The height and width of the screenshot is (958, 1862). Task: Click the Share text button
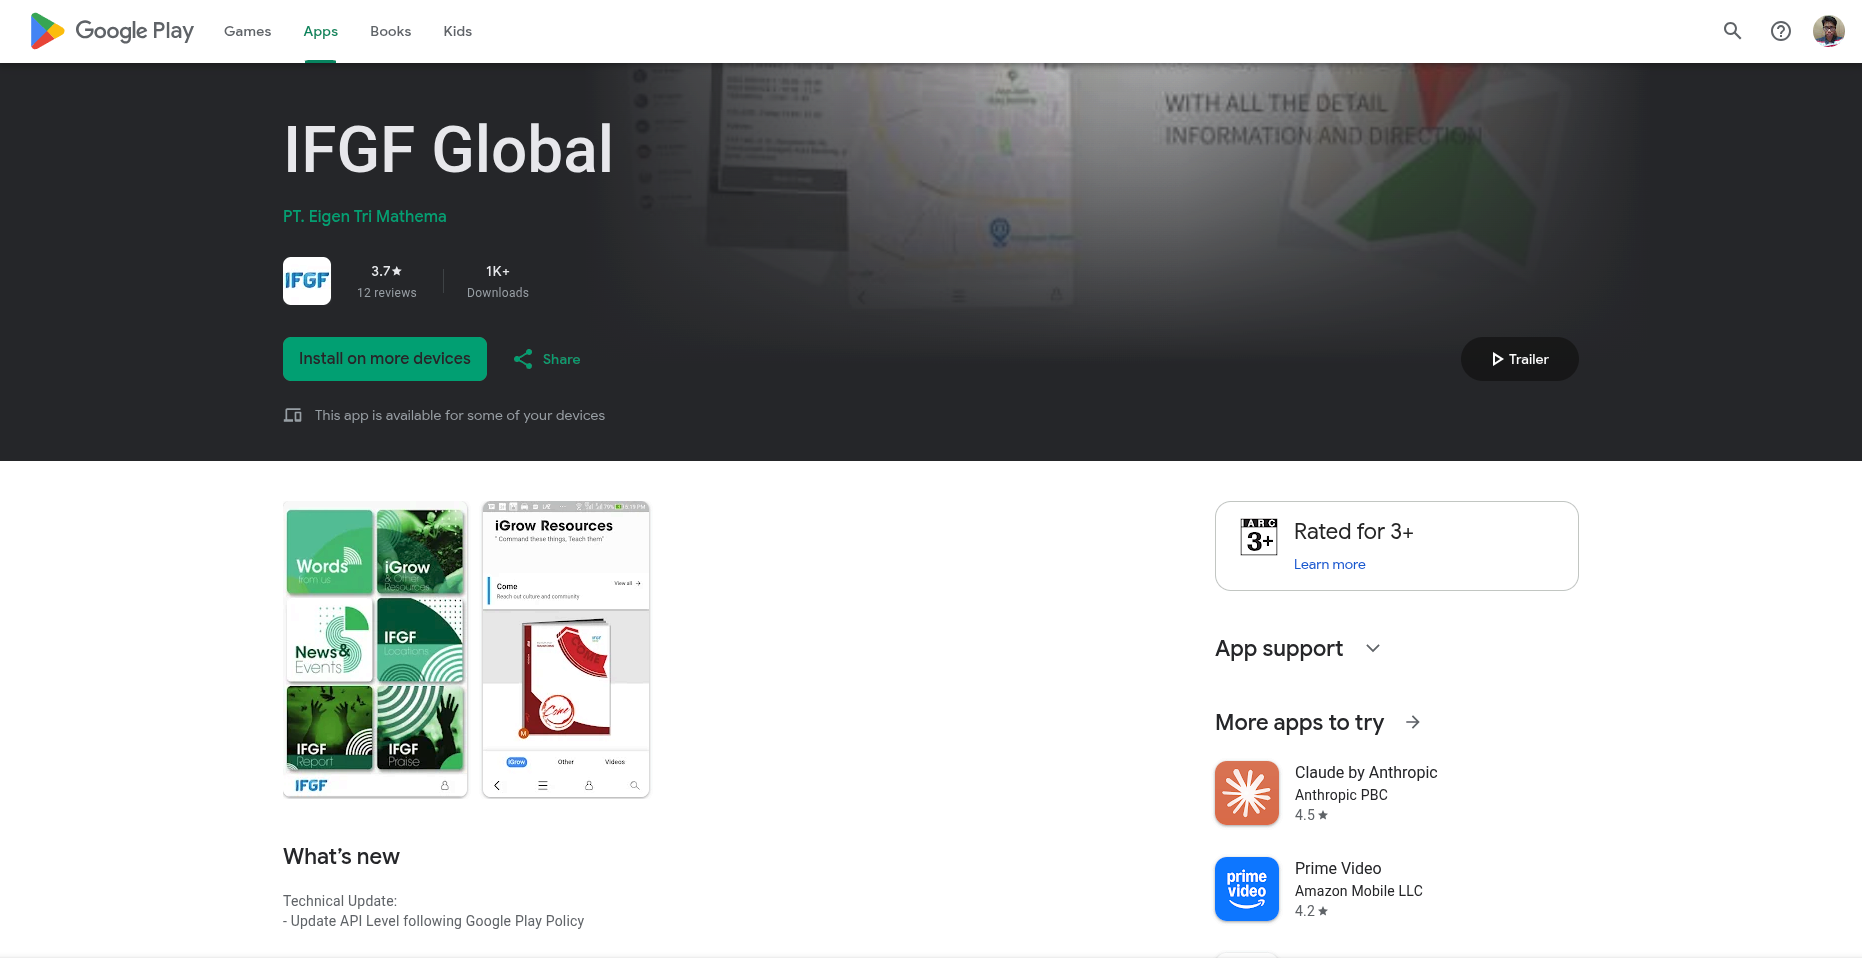(561, 359)
